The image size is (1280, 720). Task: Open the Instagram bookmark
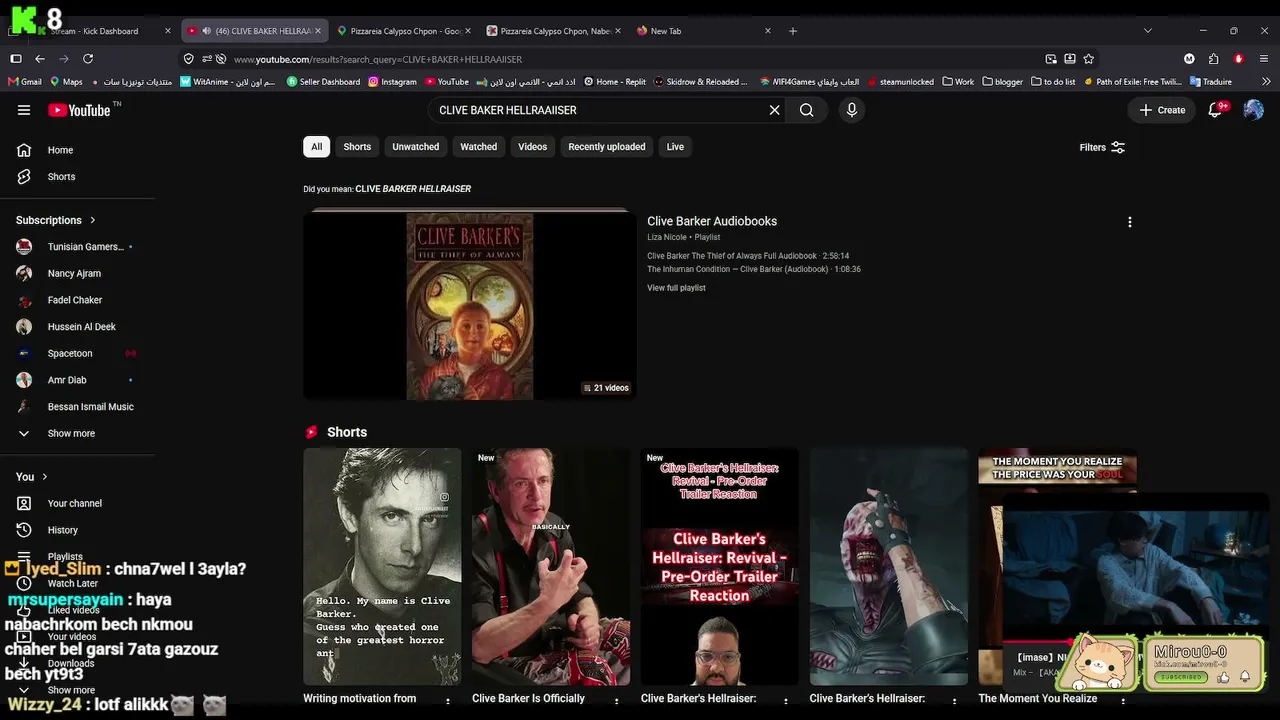(x=392, y=82)
